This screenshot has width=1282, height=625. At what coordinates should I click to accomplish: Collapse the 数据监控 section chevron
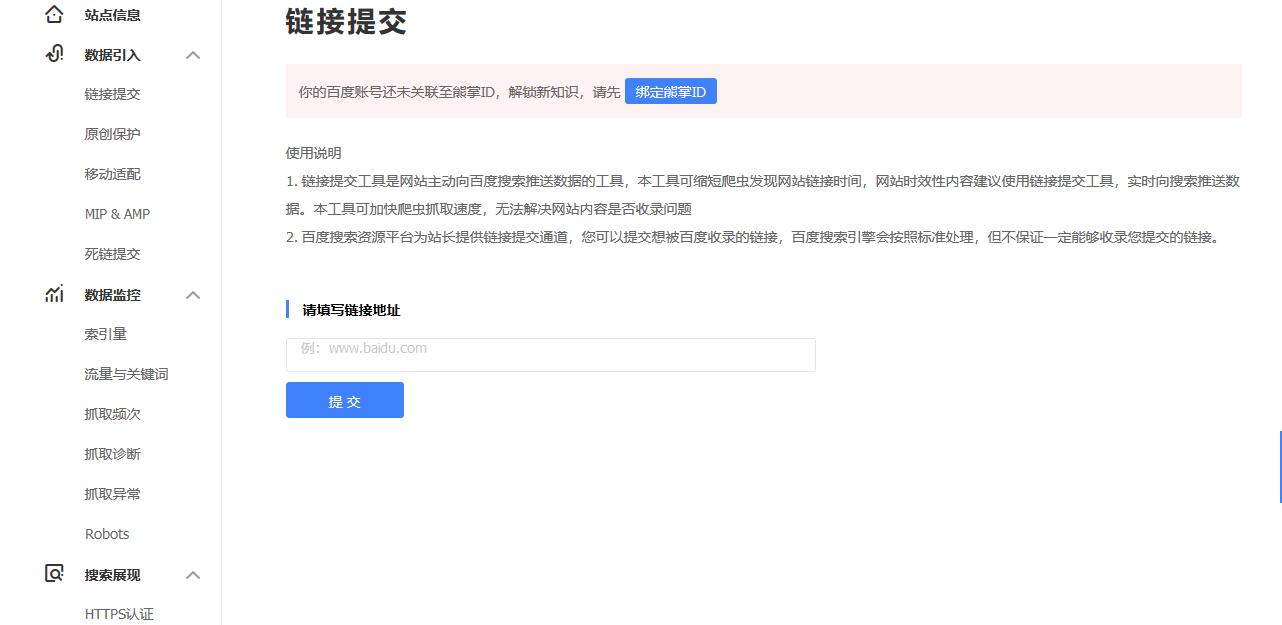point(193,295)
